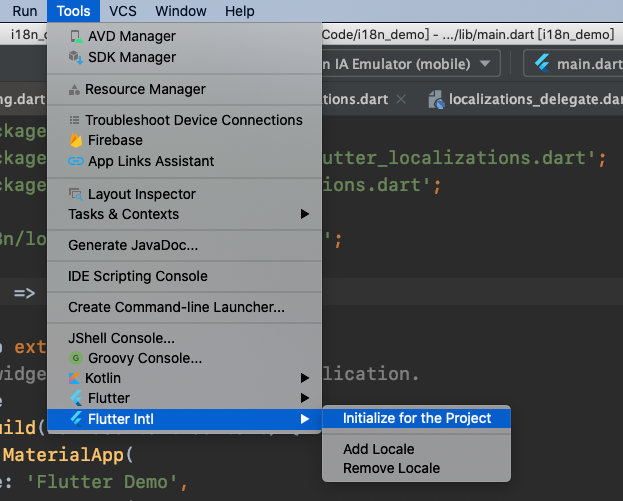Image resolution: width=623 pixels, height=501 pixels.
Task: Expand the Flutter submenu arrow
Action: pos(305,398)
